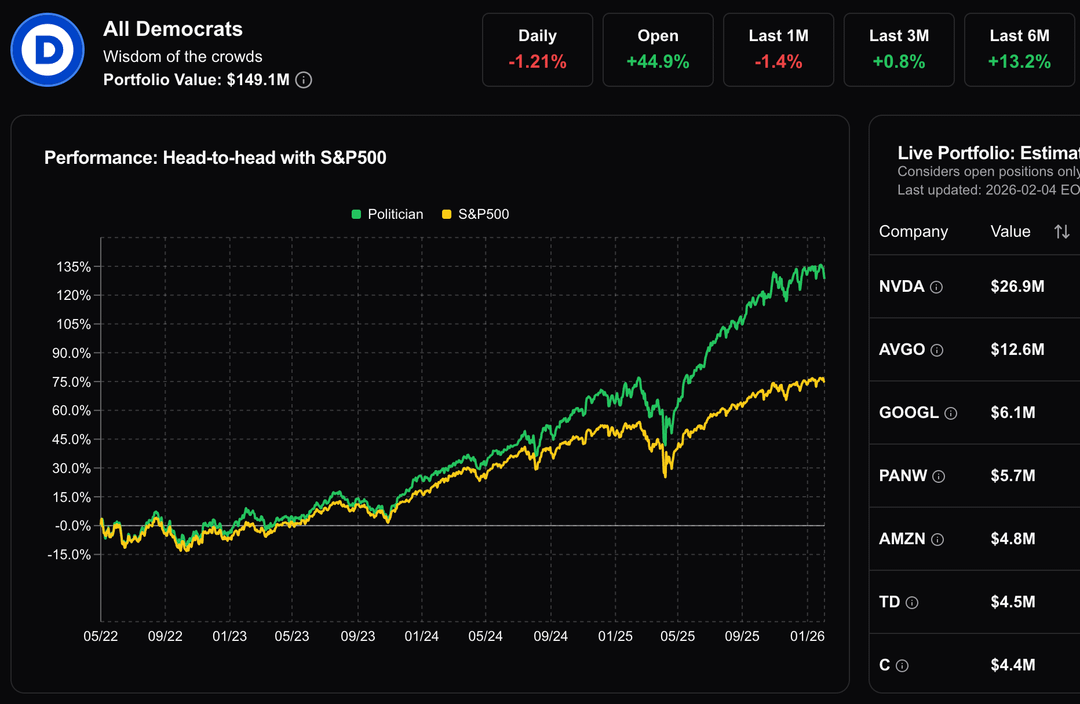Image resolution: width=1080 pixels, height=704 pixels.
Task: Click the Open +44.9% stat card
Action: 657,49
